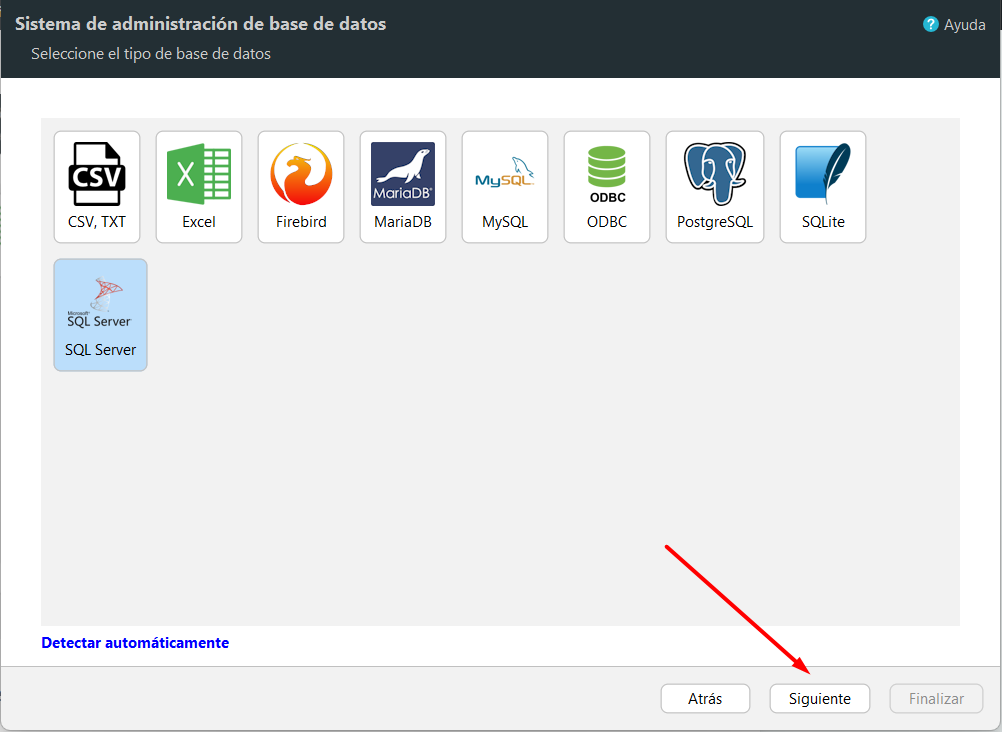1002x732 pixels.
Task: Click the Ayuda help text
Action: coord(964,25)
